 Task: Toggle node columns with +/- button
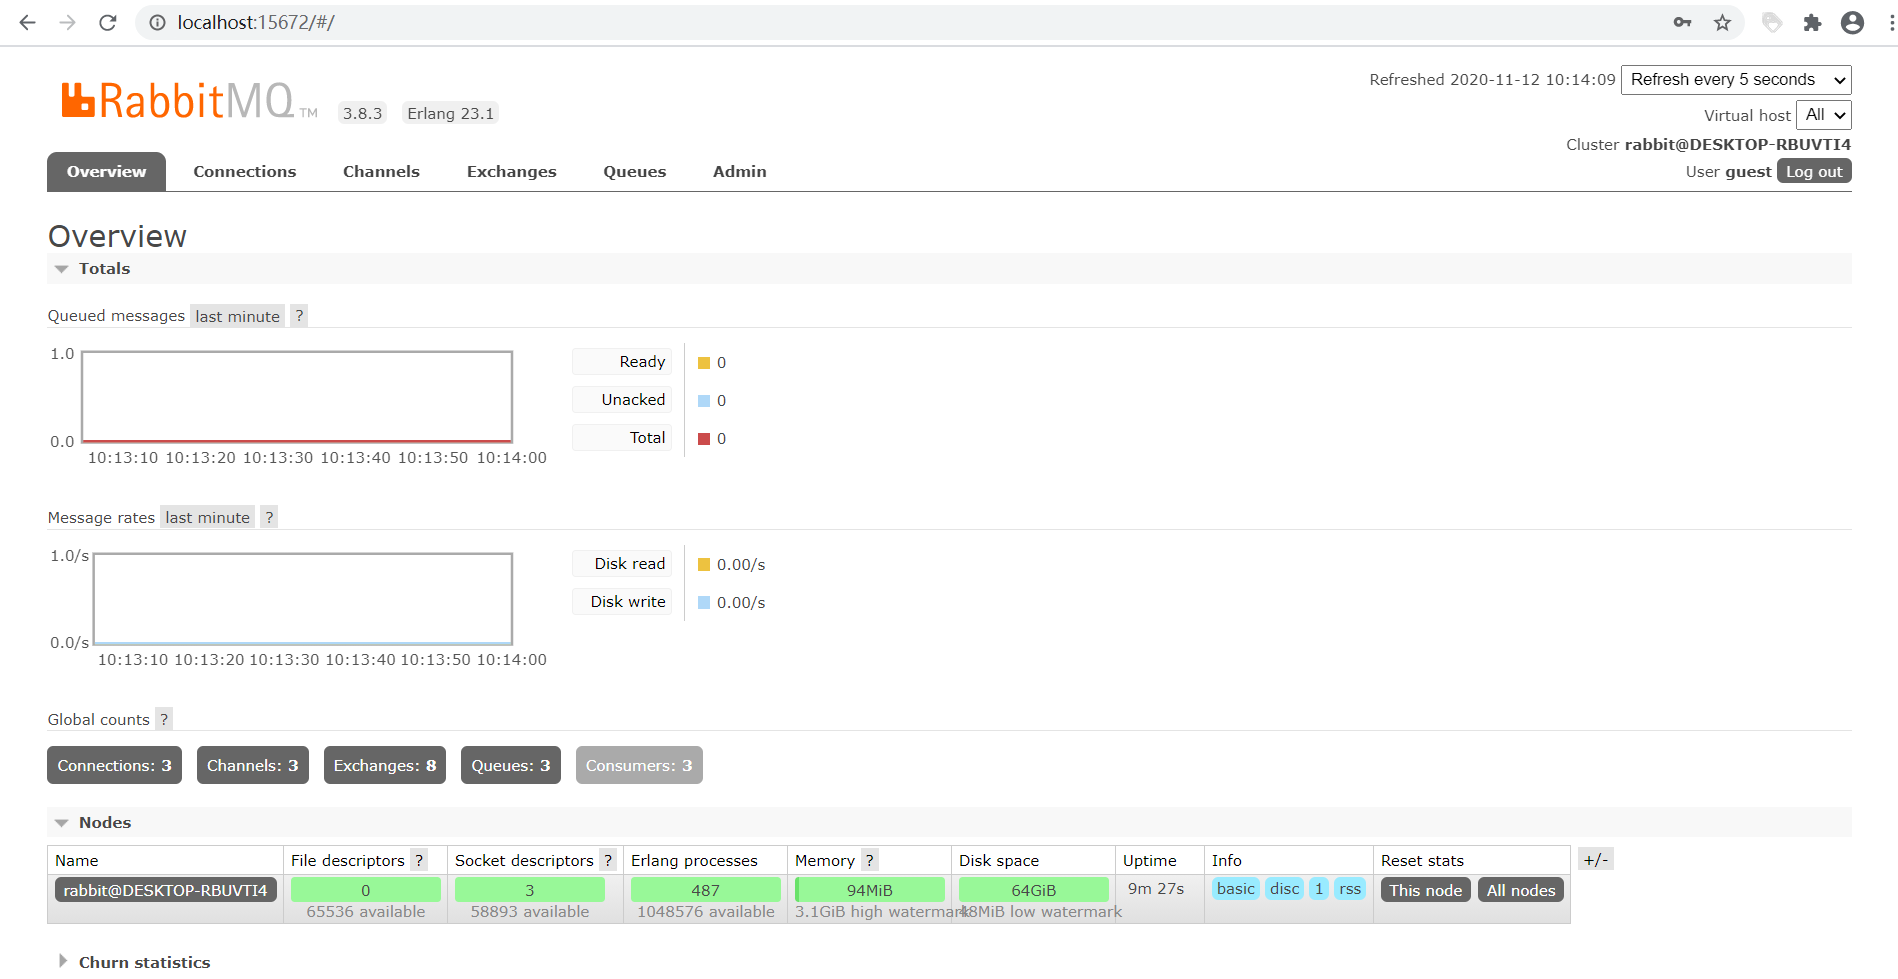(1596, 859)
